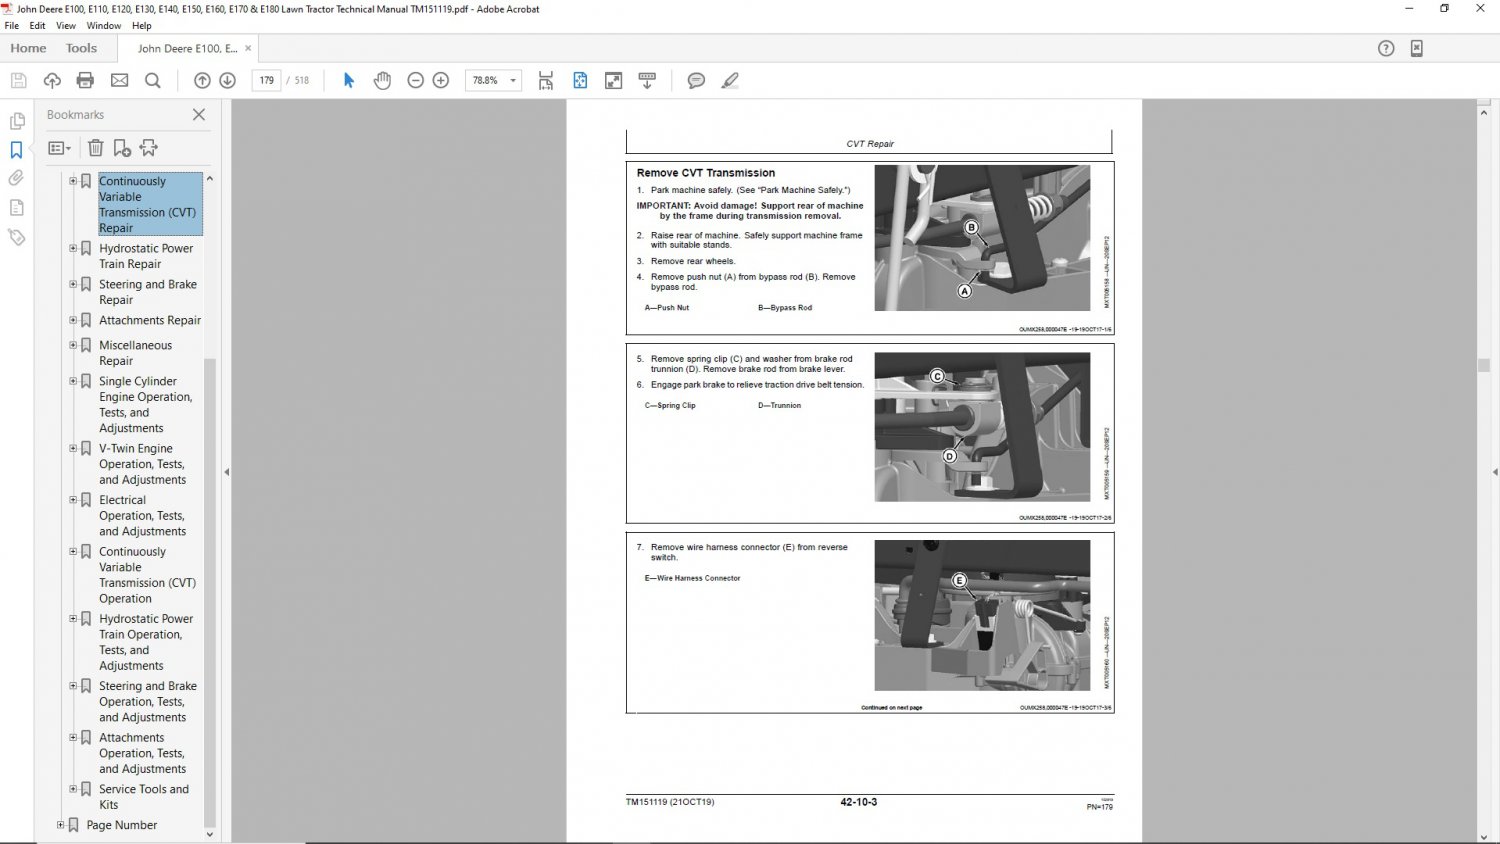Go to previous page arrow icon

(x=202, y=81)
